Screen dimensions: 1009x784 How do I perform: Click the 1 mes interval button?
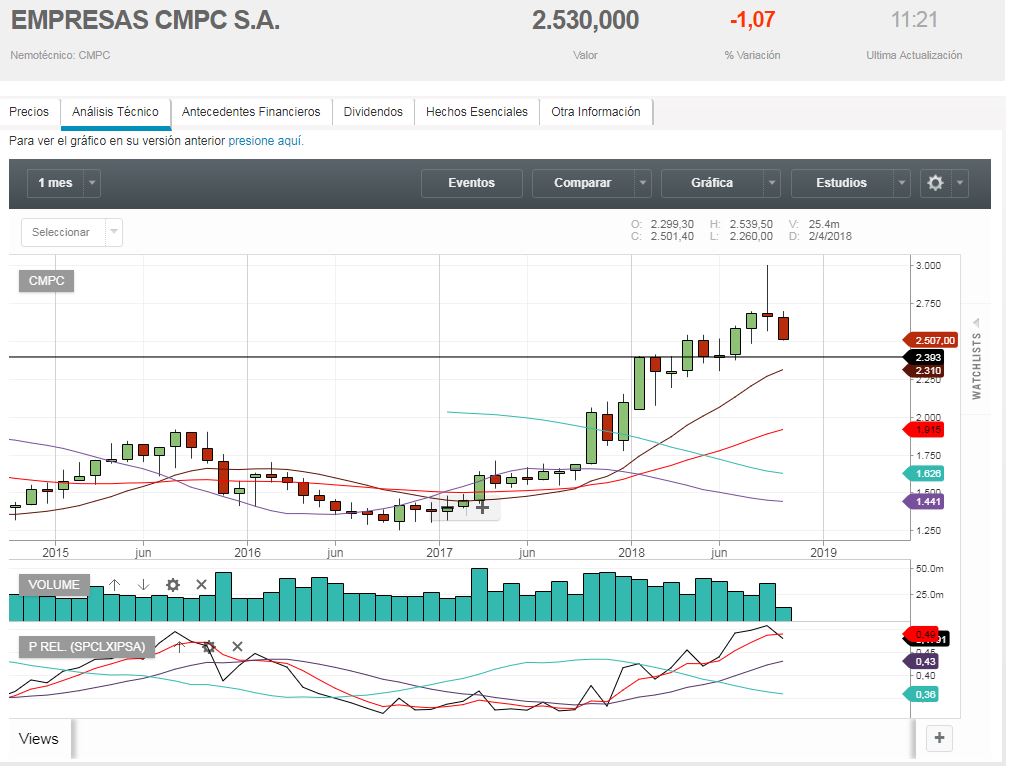tap(55, 183)
